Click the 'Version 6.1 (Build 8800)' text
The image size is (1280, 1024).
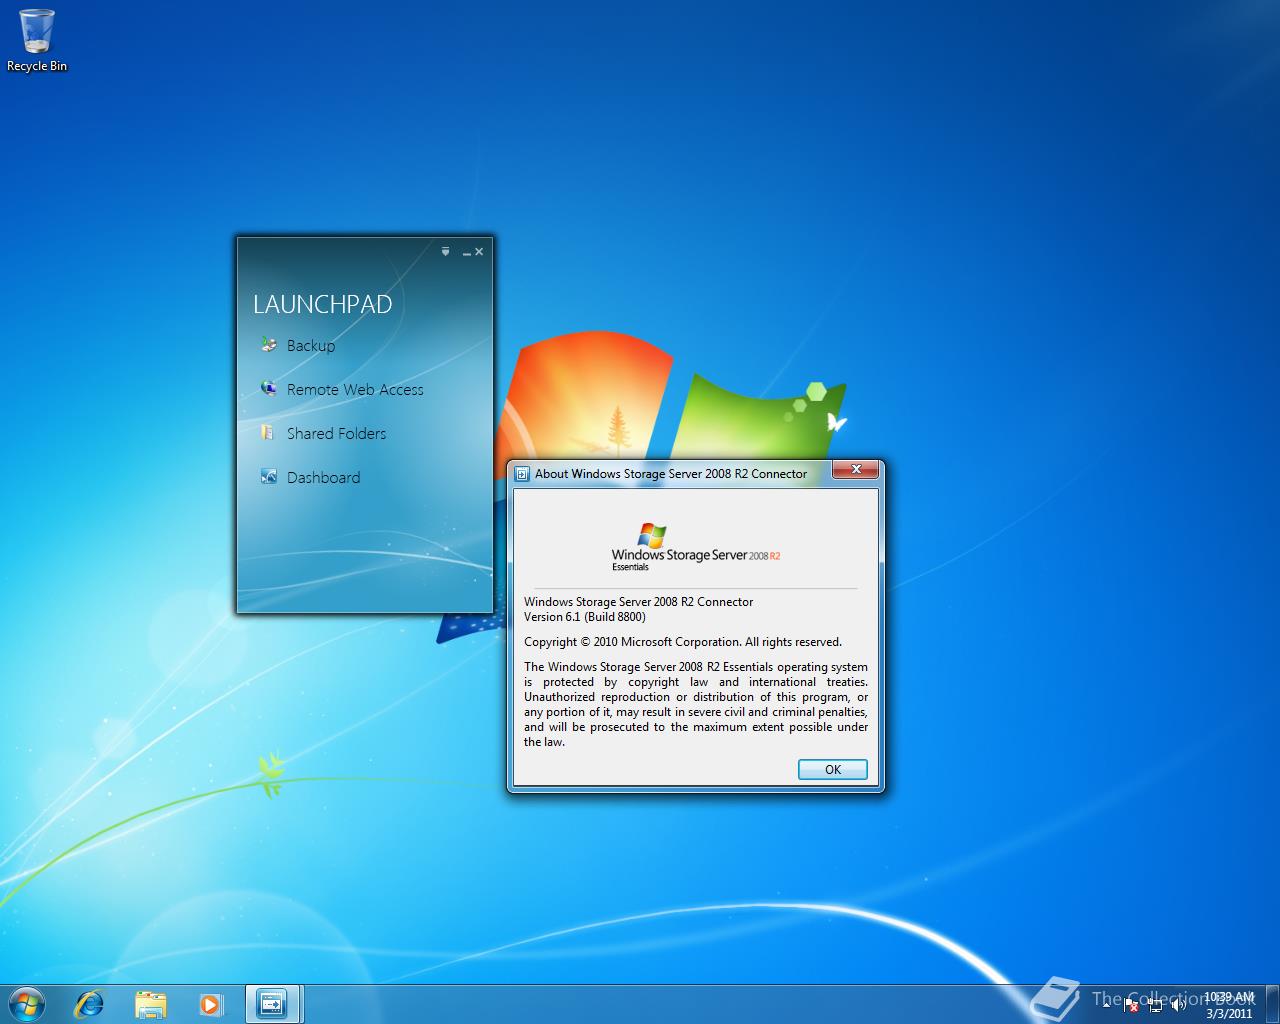[x=585, y=617]
